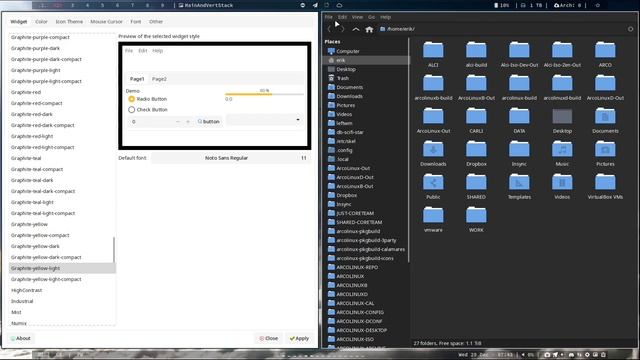Open Edit menu in file manager
This screenshot has width=640, height=360.
342,17
